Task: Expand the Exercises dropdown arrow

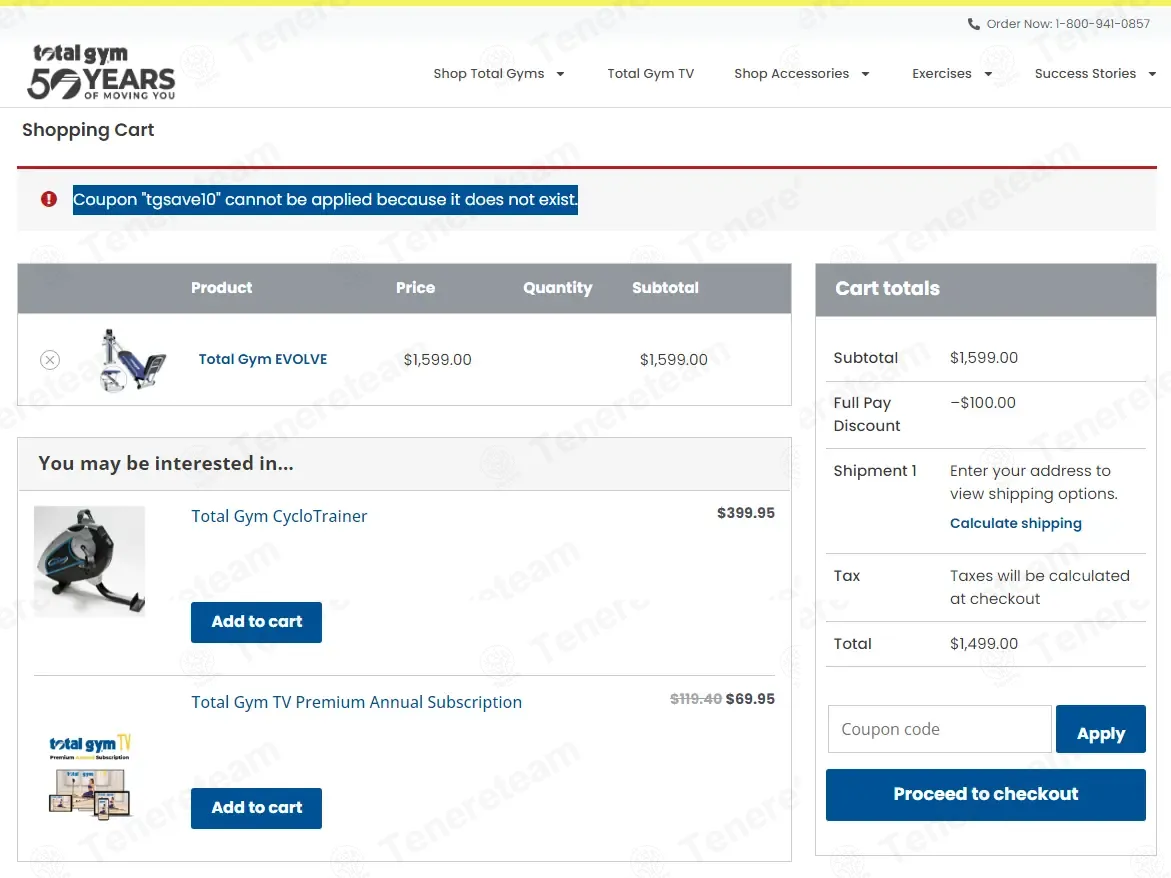Action: coord(988,74)
